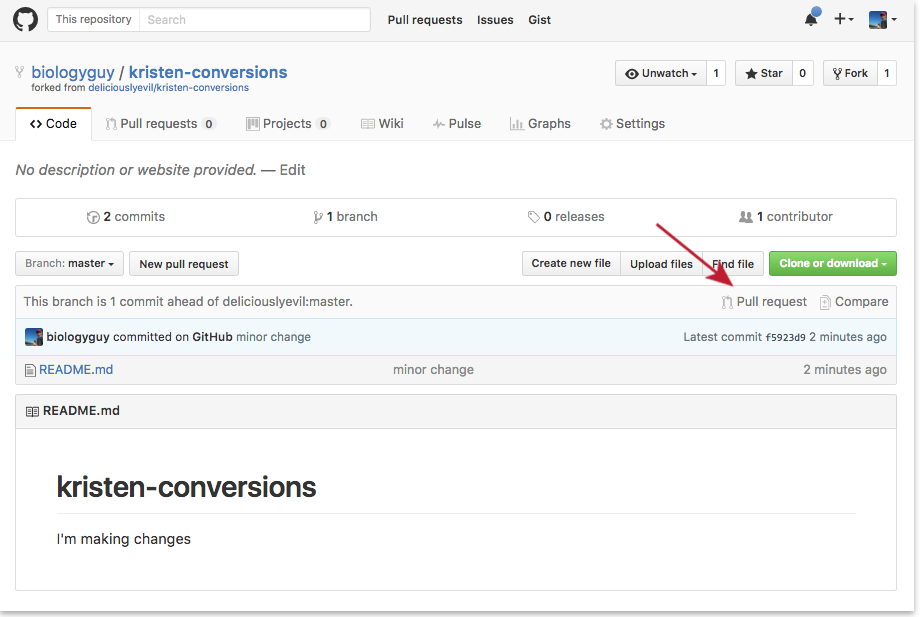Open the minor change commit message link
The height and width of the screenshot is (617, 923).
[x=273, y=337]
